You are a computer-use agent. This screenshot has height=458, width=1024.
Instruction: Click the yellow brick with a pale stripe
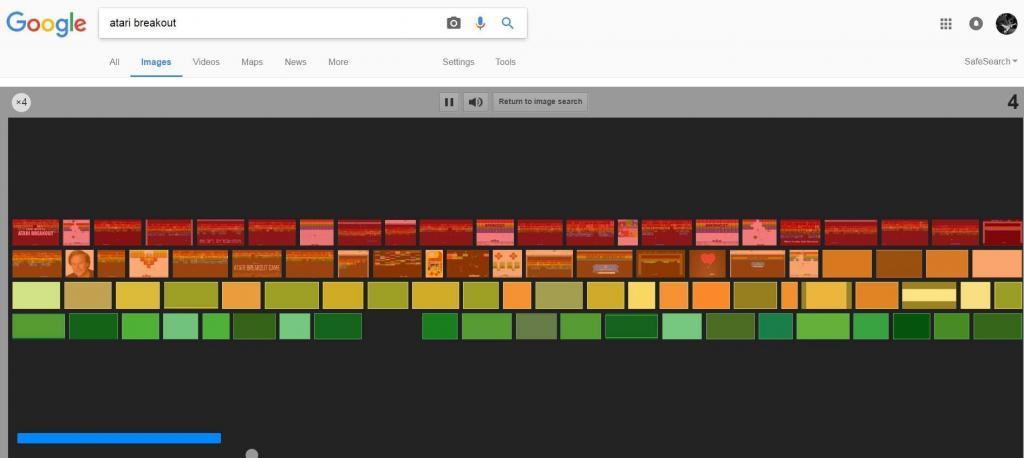point(929,295)
